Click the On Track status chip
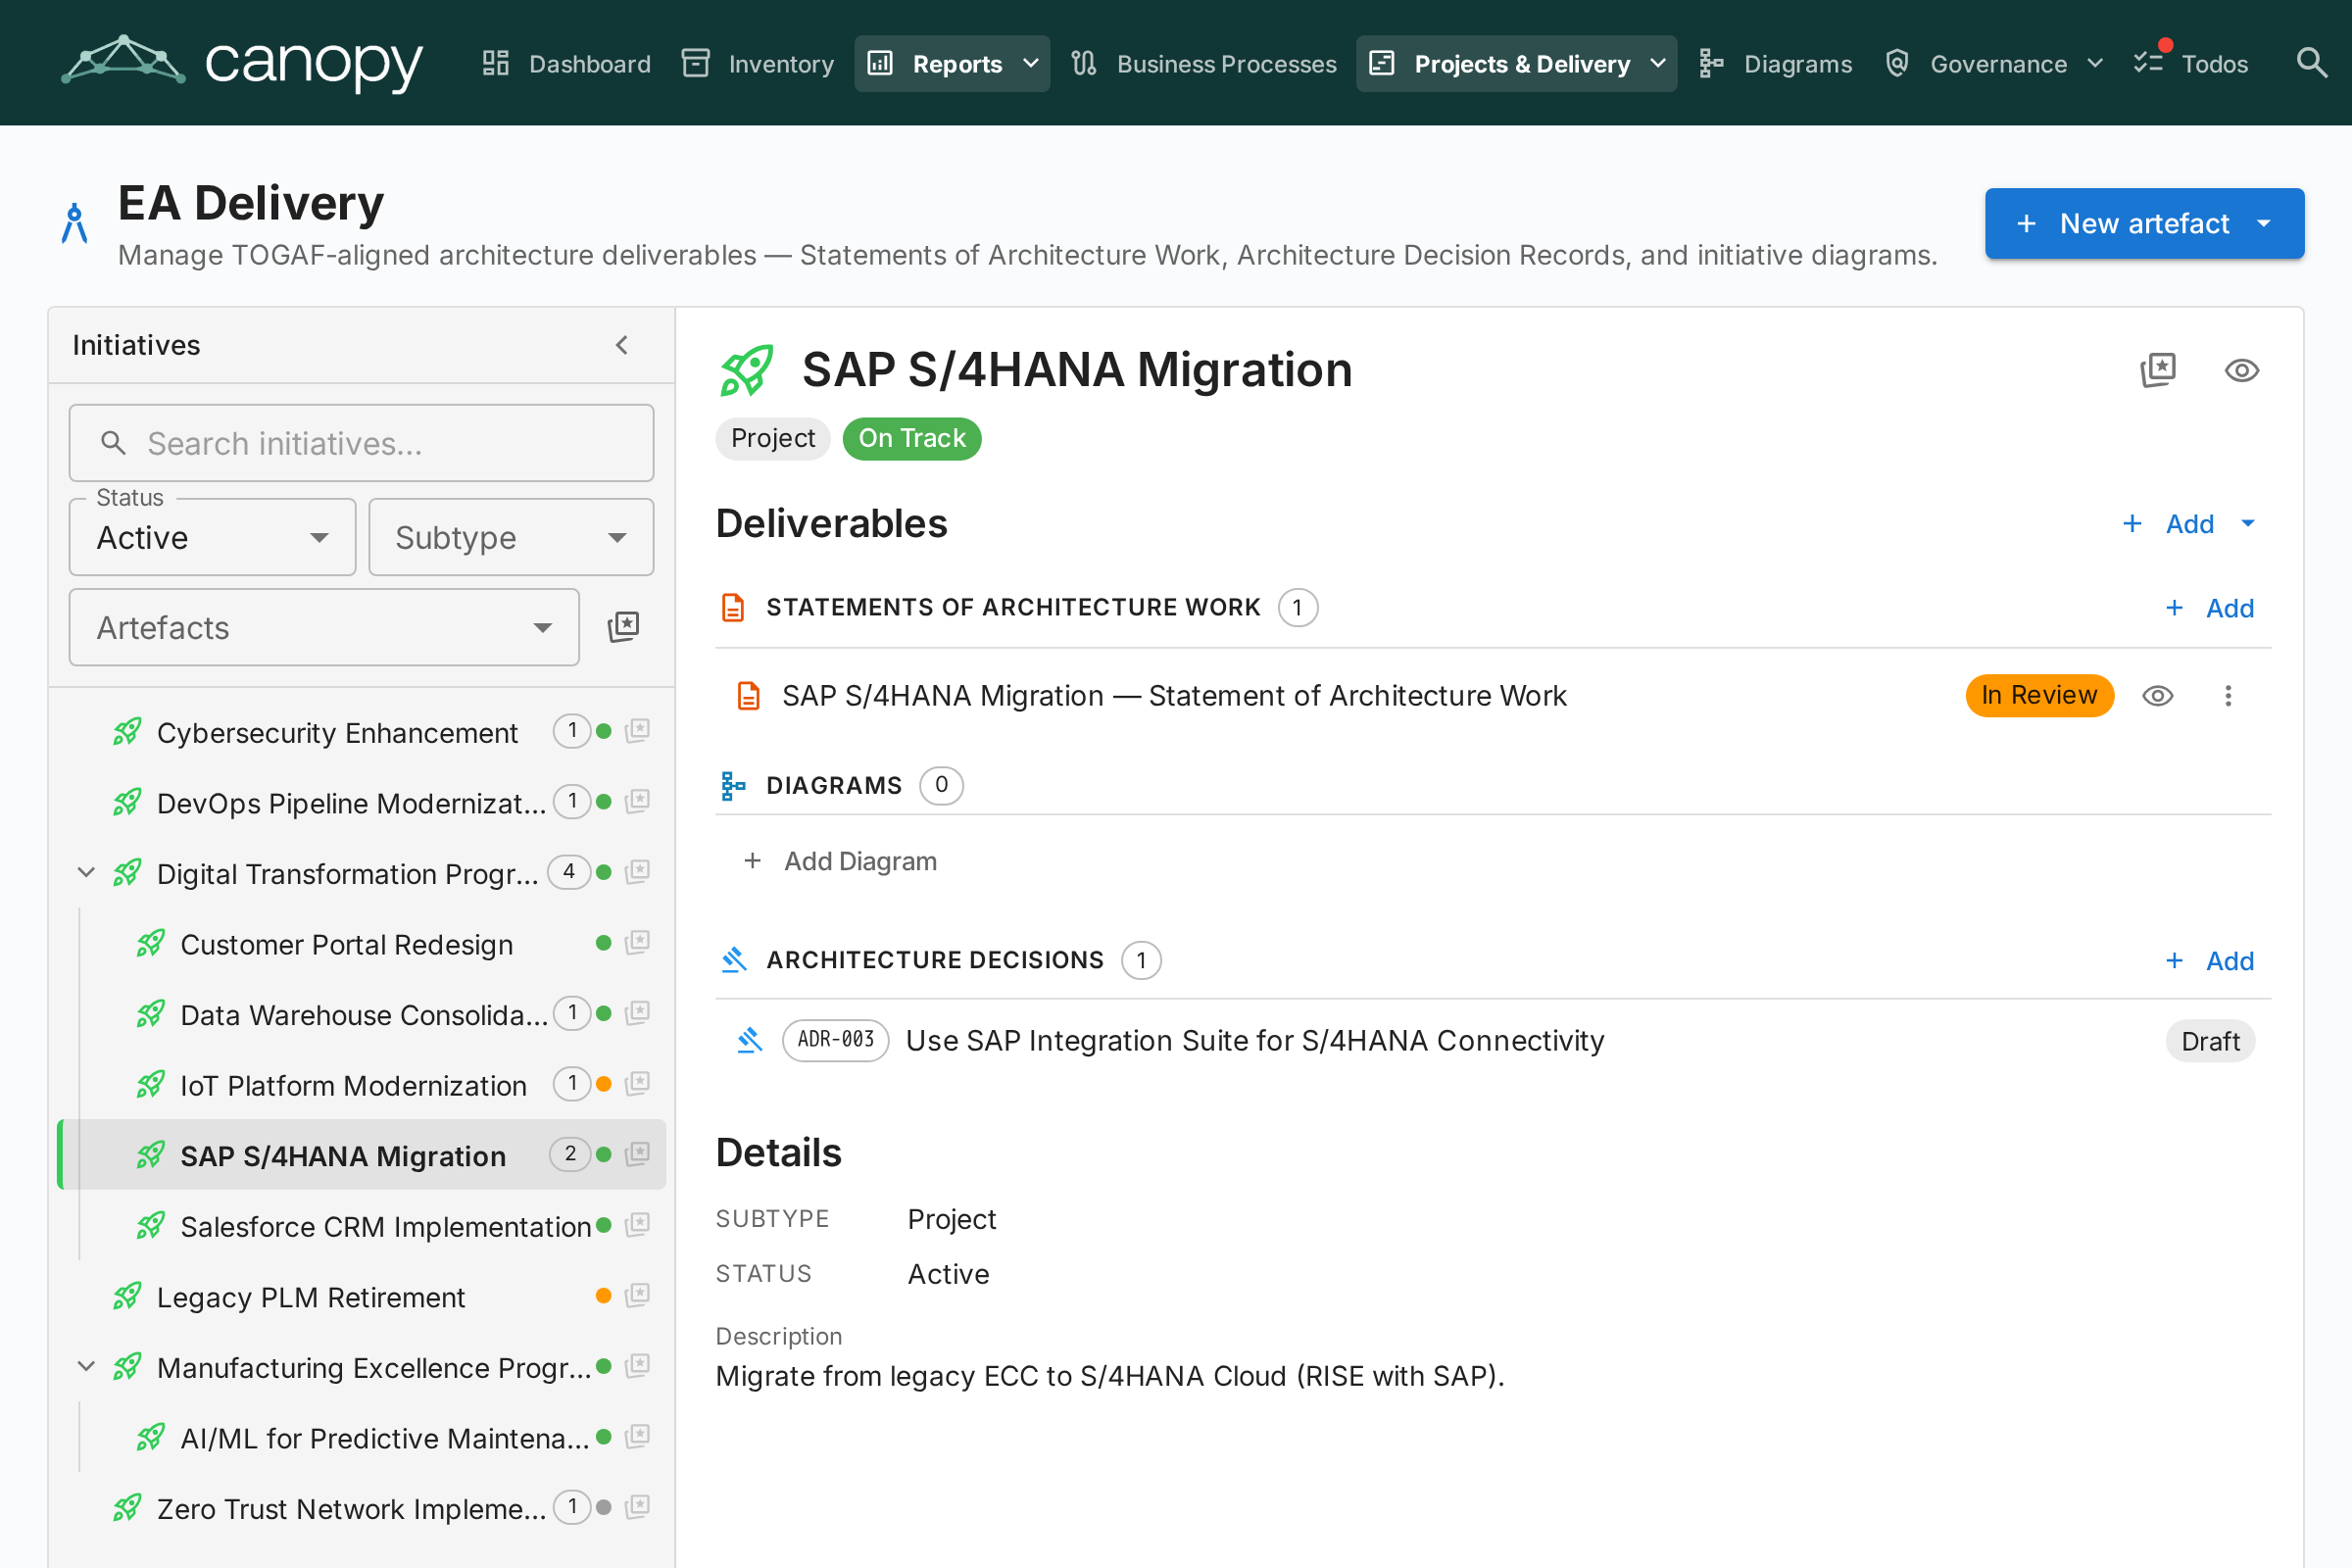Screen dimensions: 2352x1568 coord(912,439)
